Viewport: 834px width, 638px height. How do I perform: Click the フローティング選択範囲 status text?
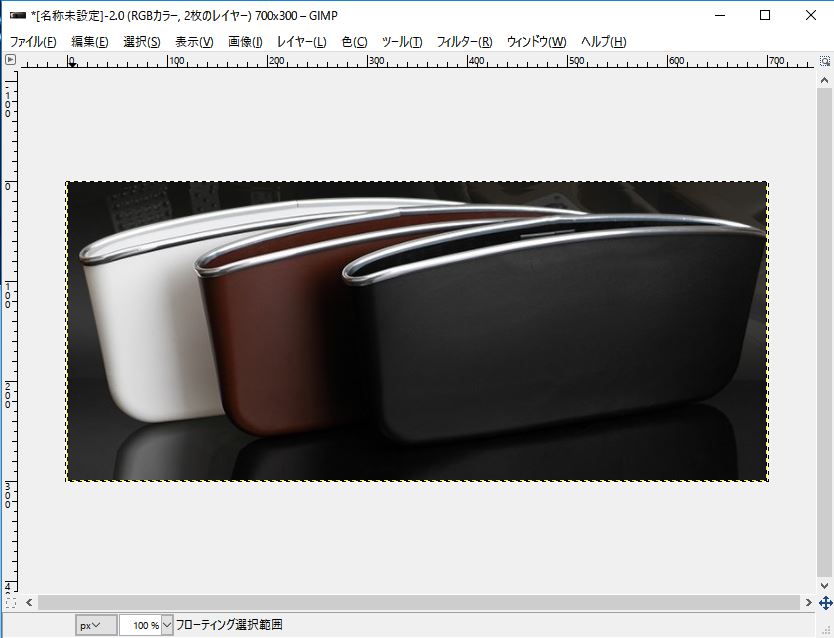coord(229,625)
